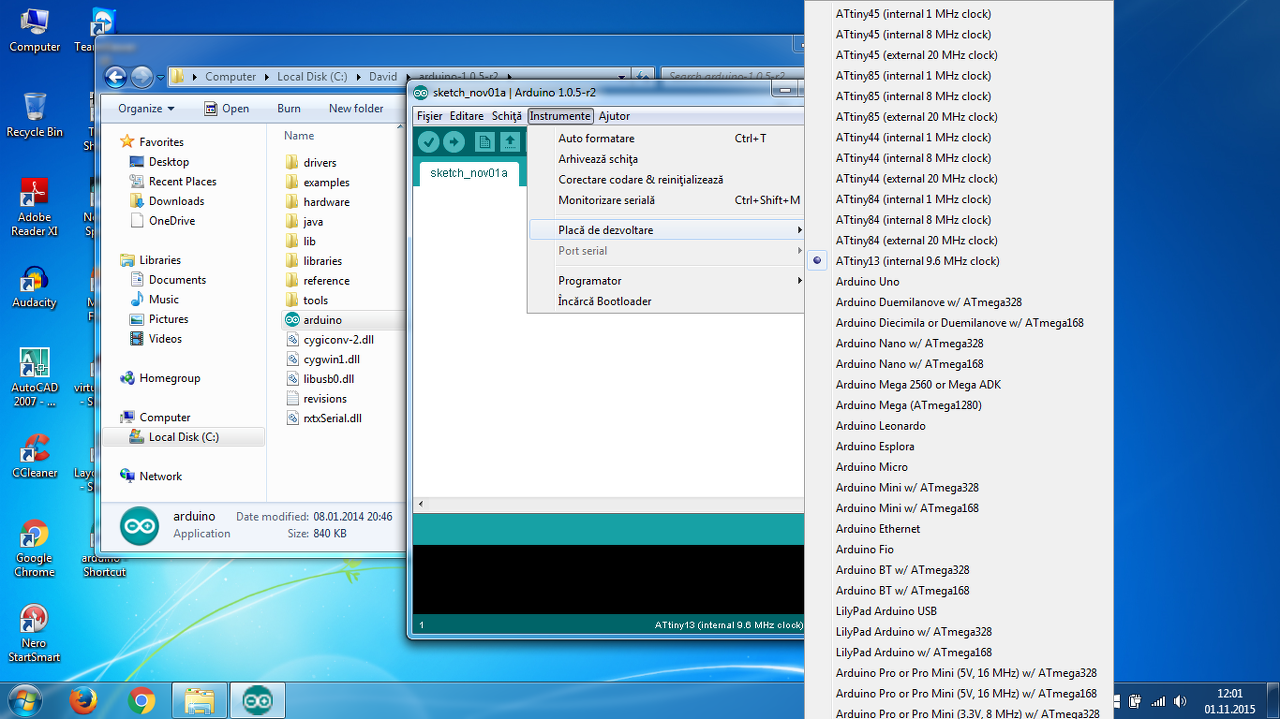Screen dimensions: 1280x719
Task: Expand the Placă de dezvoltare submenu
Action: [666, 230]
